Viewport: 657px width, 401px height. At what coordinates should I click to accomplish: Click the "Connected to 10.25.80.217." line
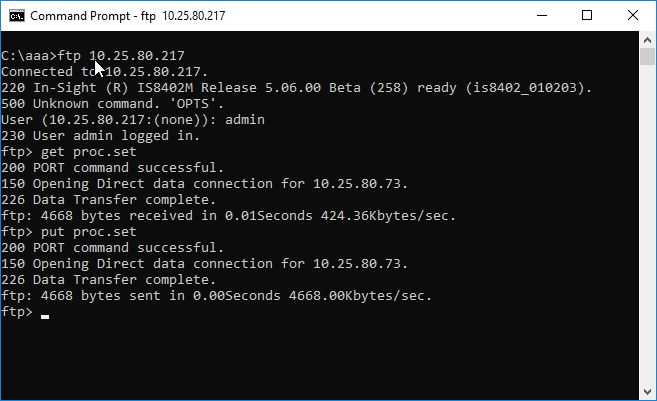105,72
